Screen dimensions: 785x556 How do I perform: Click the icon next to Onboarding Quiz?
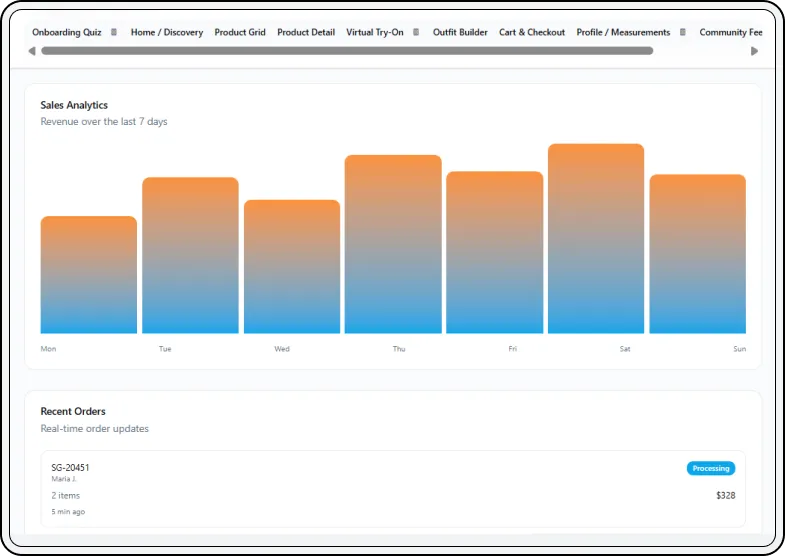[113, 32]
